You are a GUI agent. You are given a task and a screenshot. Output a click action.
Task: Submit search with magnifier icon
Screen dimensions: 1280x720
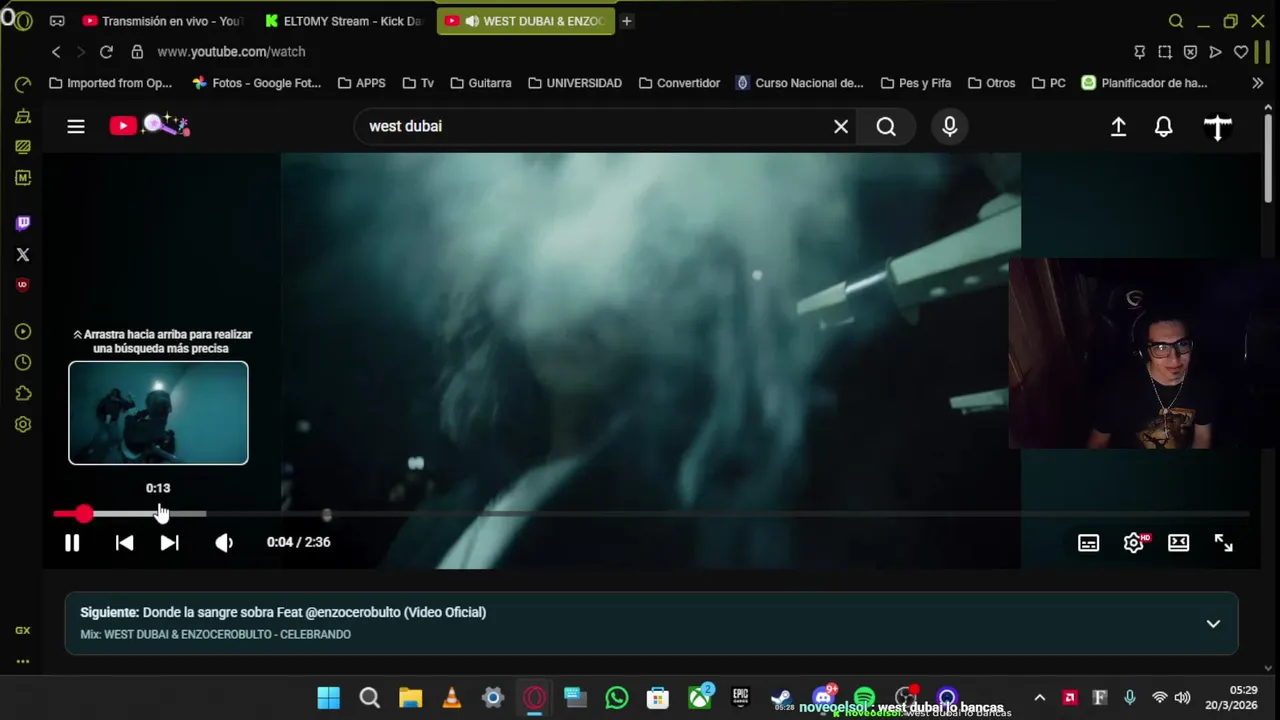pos(886,126)
